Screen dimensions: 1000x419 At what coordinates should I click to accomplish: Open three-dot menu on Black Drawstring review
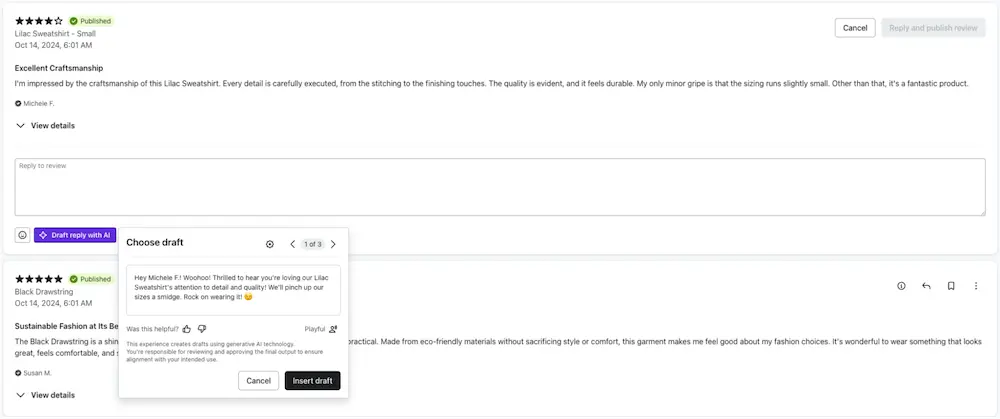pos(976,286)
